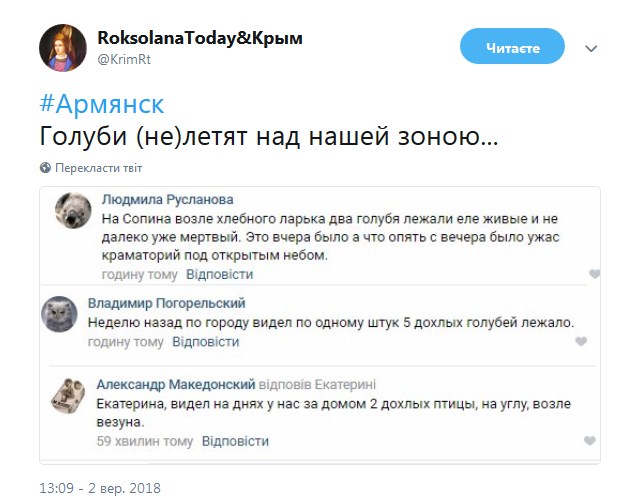Like Александр Македонский's comment with heart
This screenshot has width=638, height=501.
[592, 441]
